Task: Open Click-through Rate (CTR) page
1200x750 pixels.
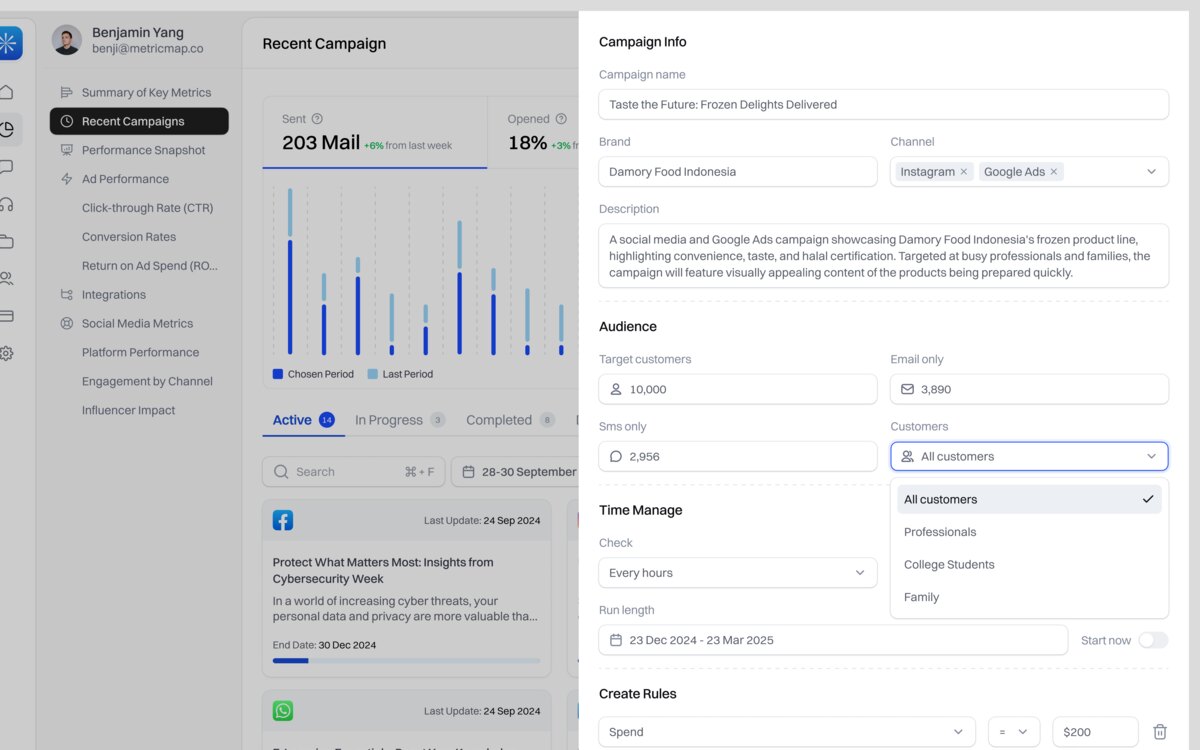Action: [x=147, y=208]
